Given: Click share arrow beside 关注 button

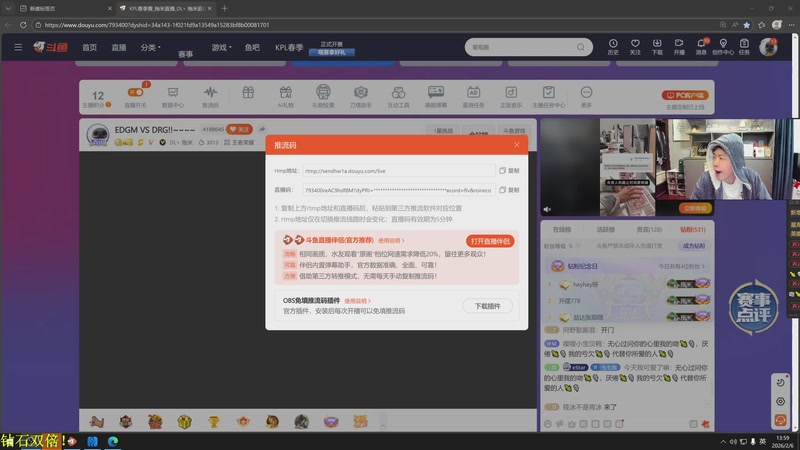Looking at the screenshot, I should point(262,130).
